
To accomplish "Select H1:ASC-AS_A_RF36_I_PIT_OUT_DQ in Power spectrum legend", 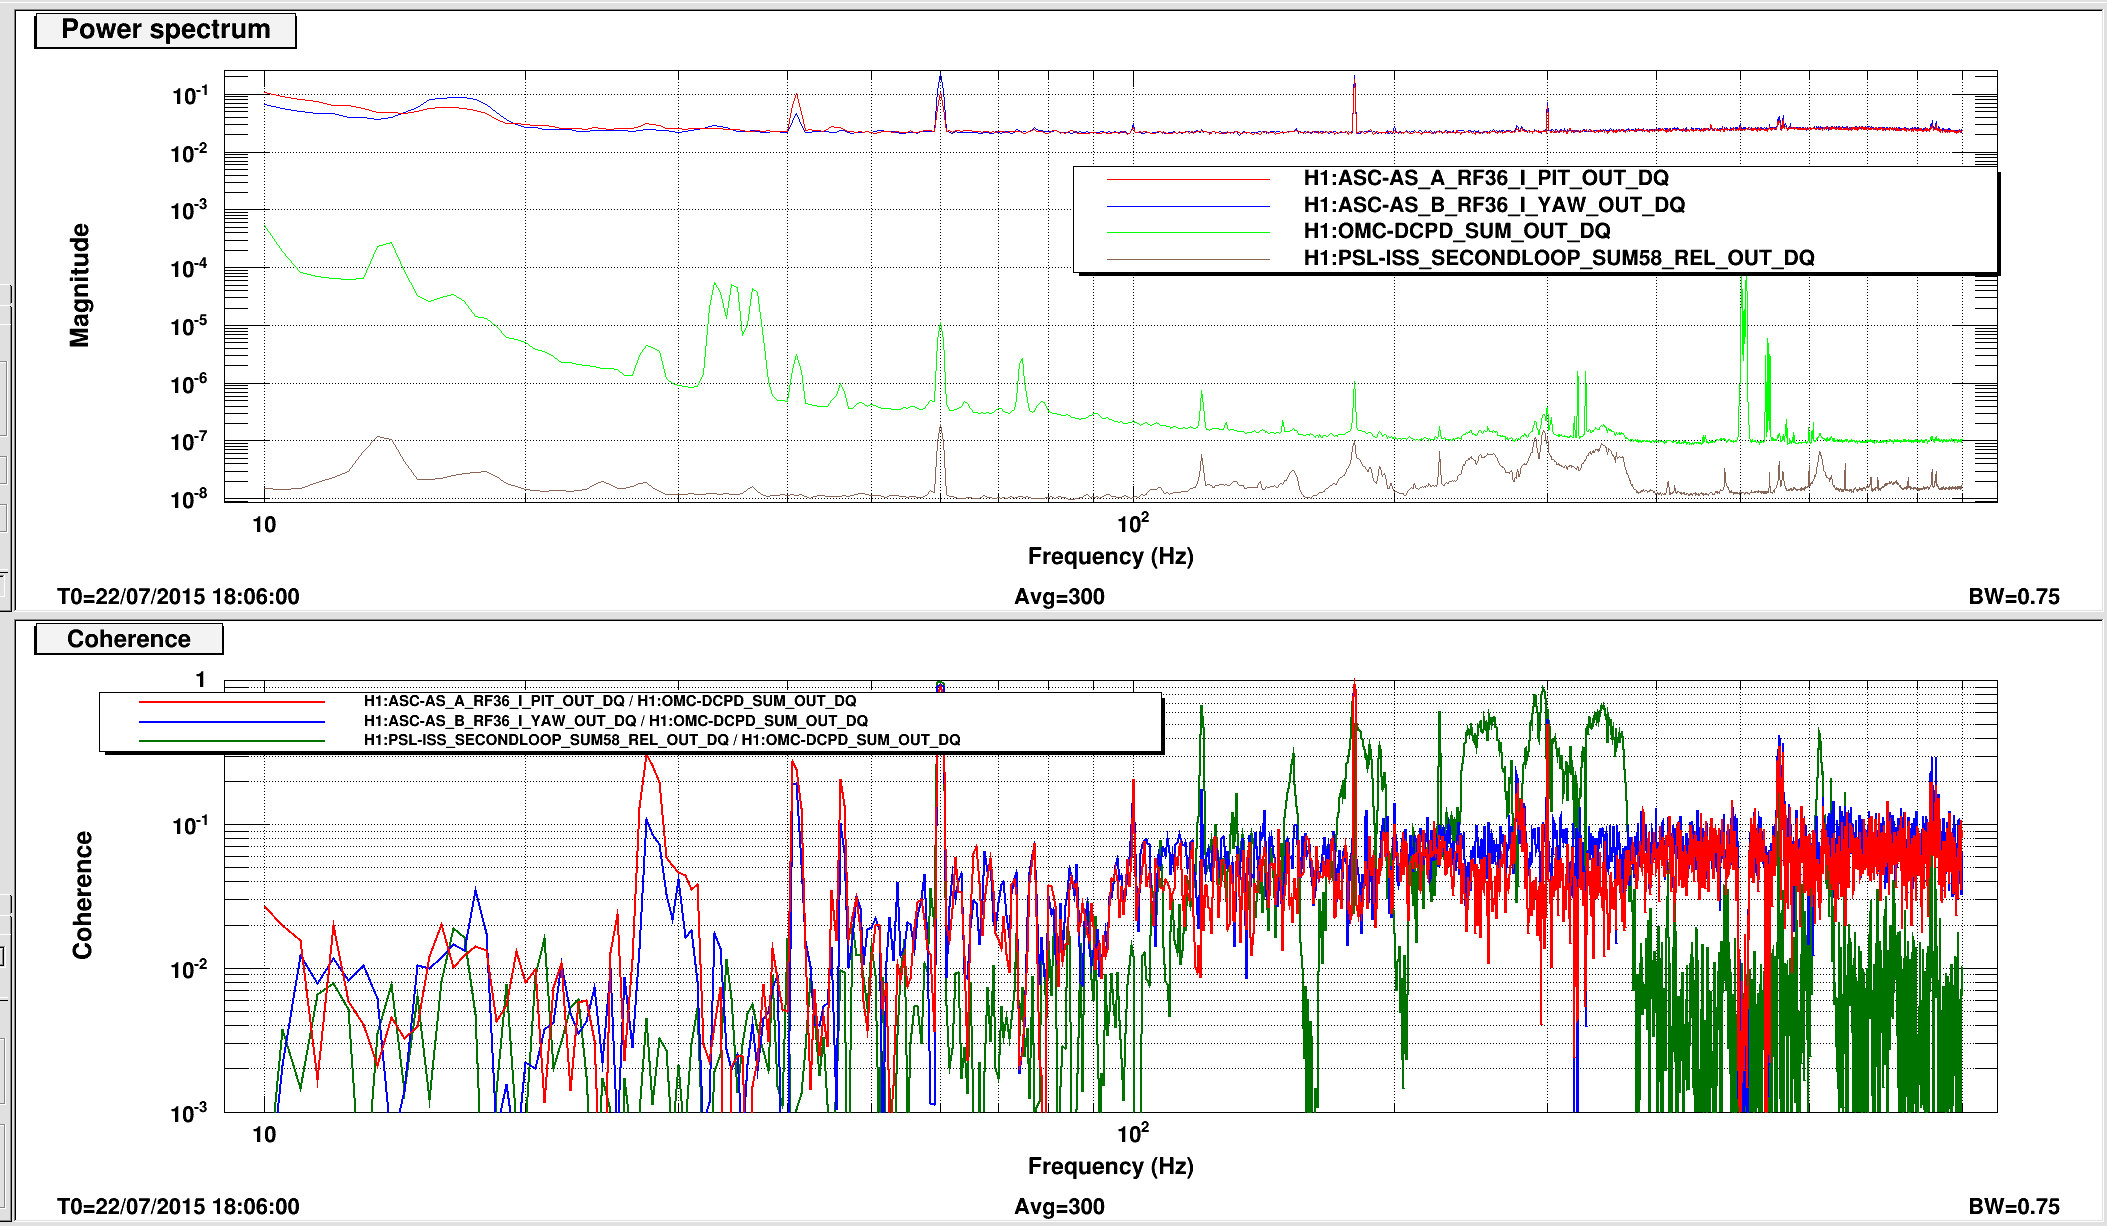I will [1486, 178].
